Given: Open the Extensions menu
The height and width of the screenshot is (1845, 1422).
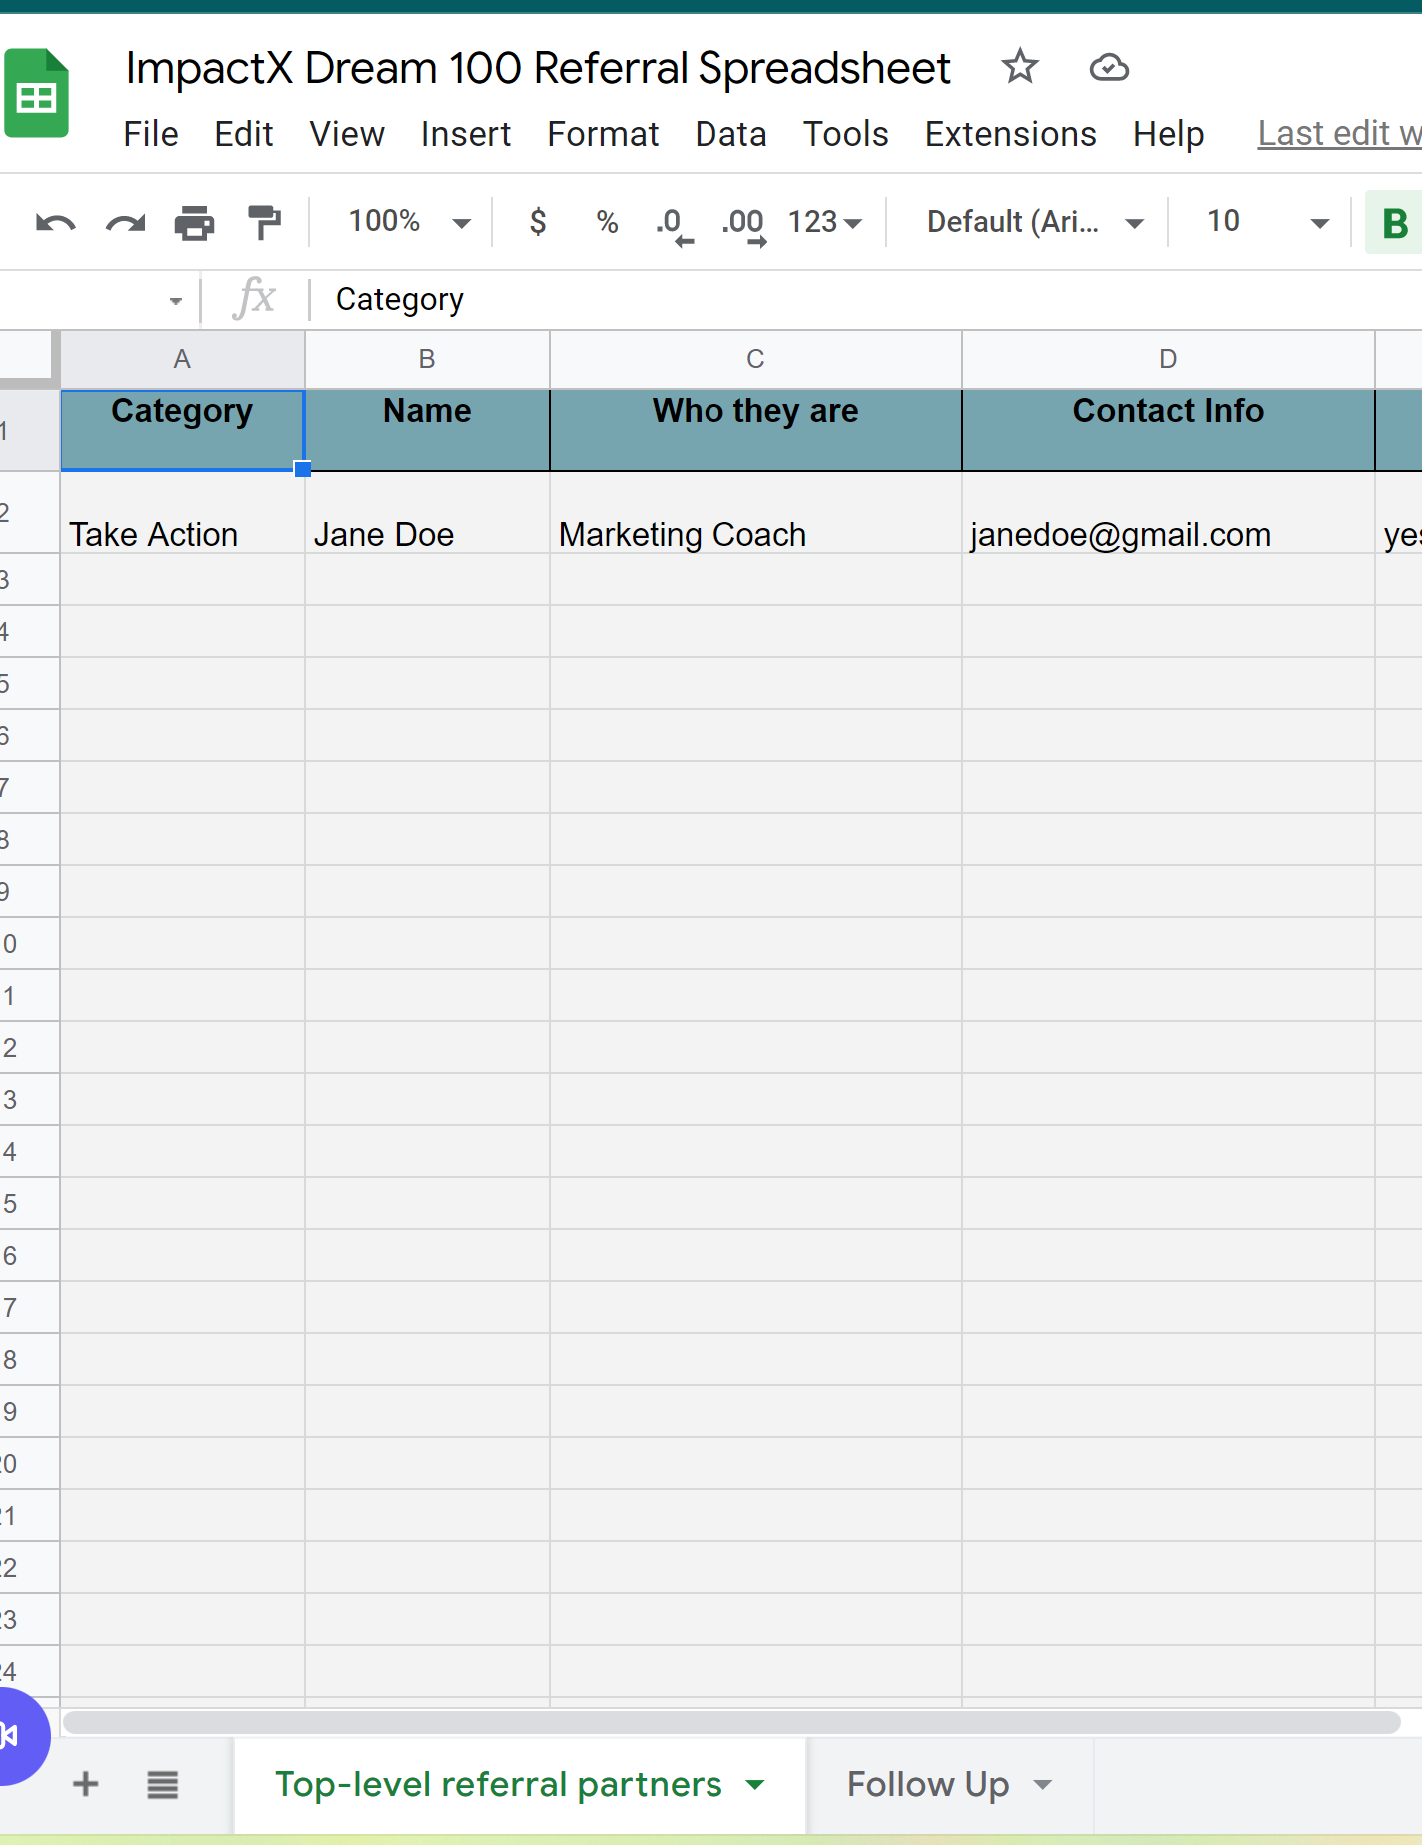Looking at the screenshot, I should [x=1010, y=134].
